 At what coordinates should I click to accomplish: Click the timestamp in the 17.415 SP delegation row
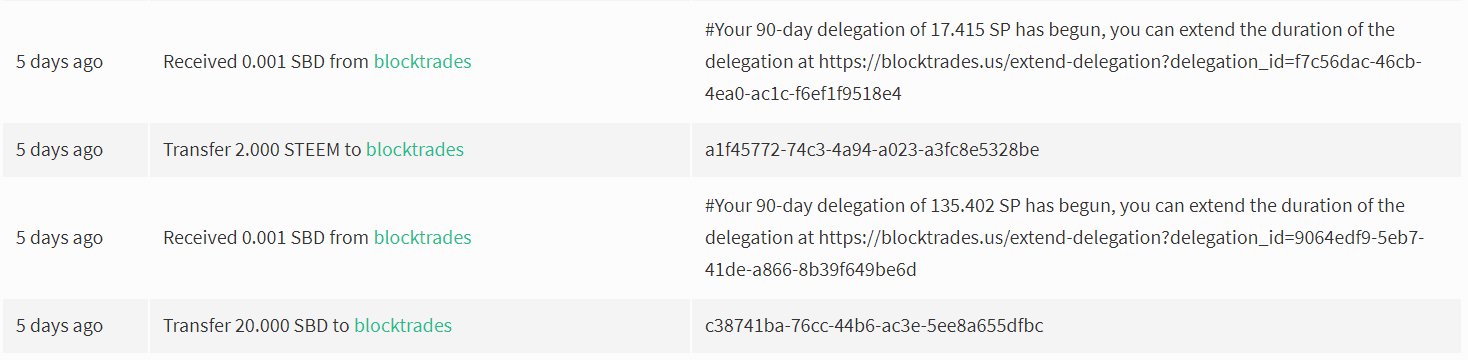[x=59, y=62]
